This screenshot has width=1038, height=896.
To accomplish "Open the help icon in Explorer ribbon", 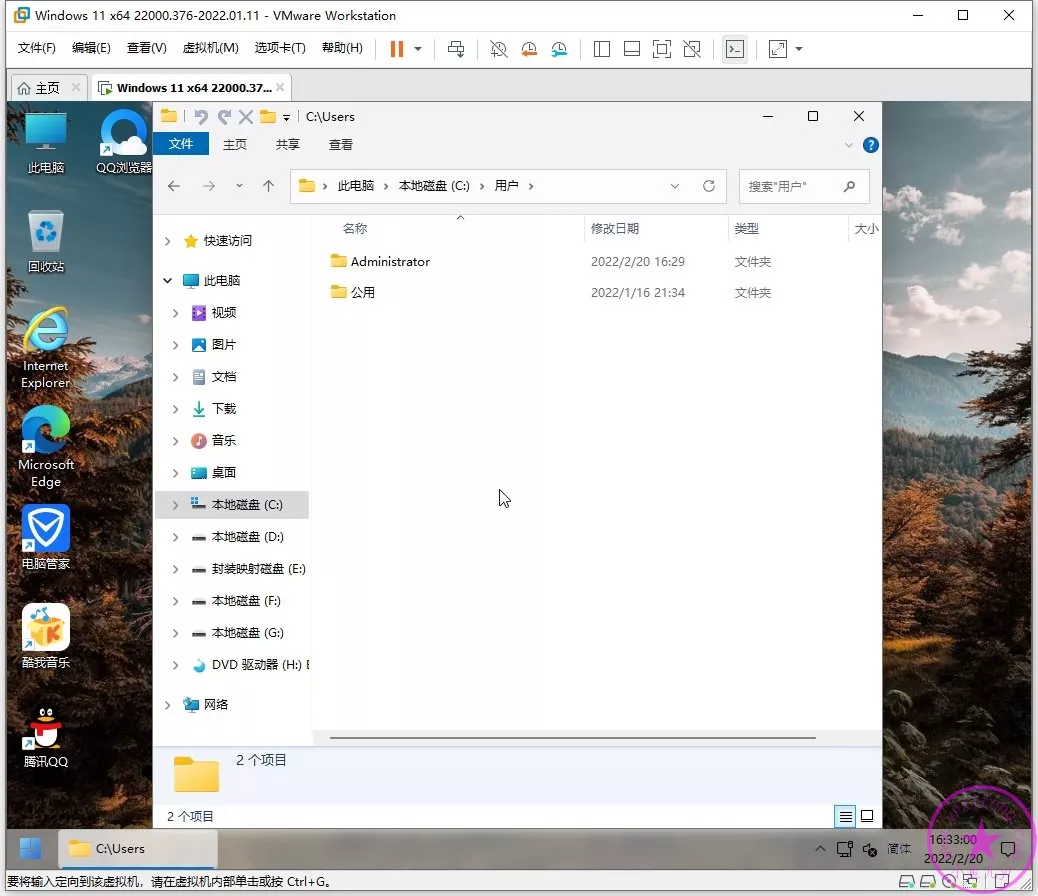I will tap(870, 145).
